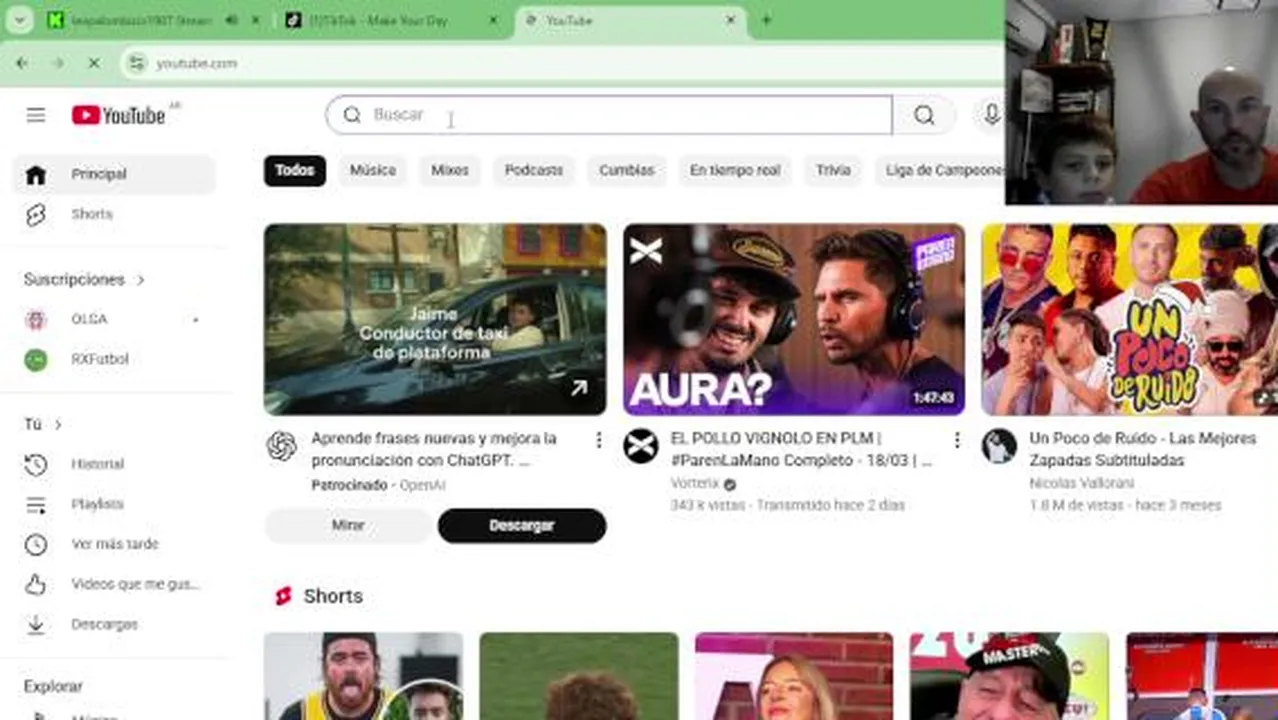This screenshot has width=1278, height=720.
Task: Select the Música filter chip
Action: point(373,170)
